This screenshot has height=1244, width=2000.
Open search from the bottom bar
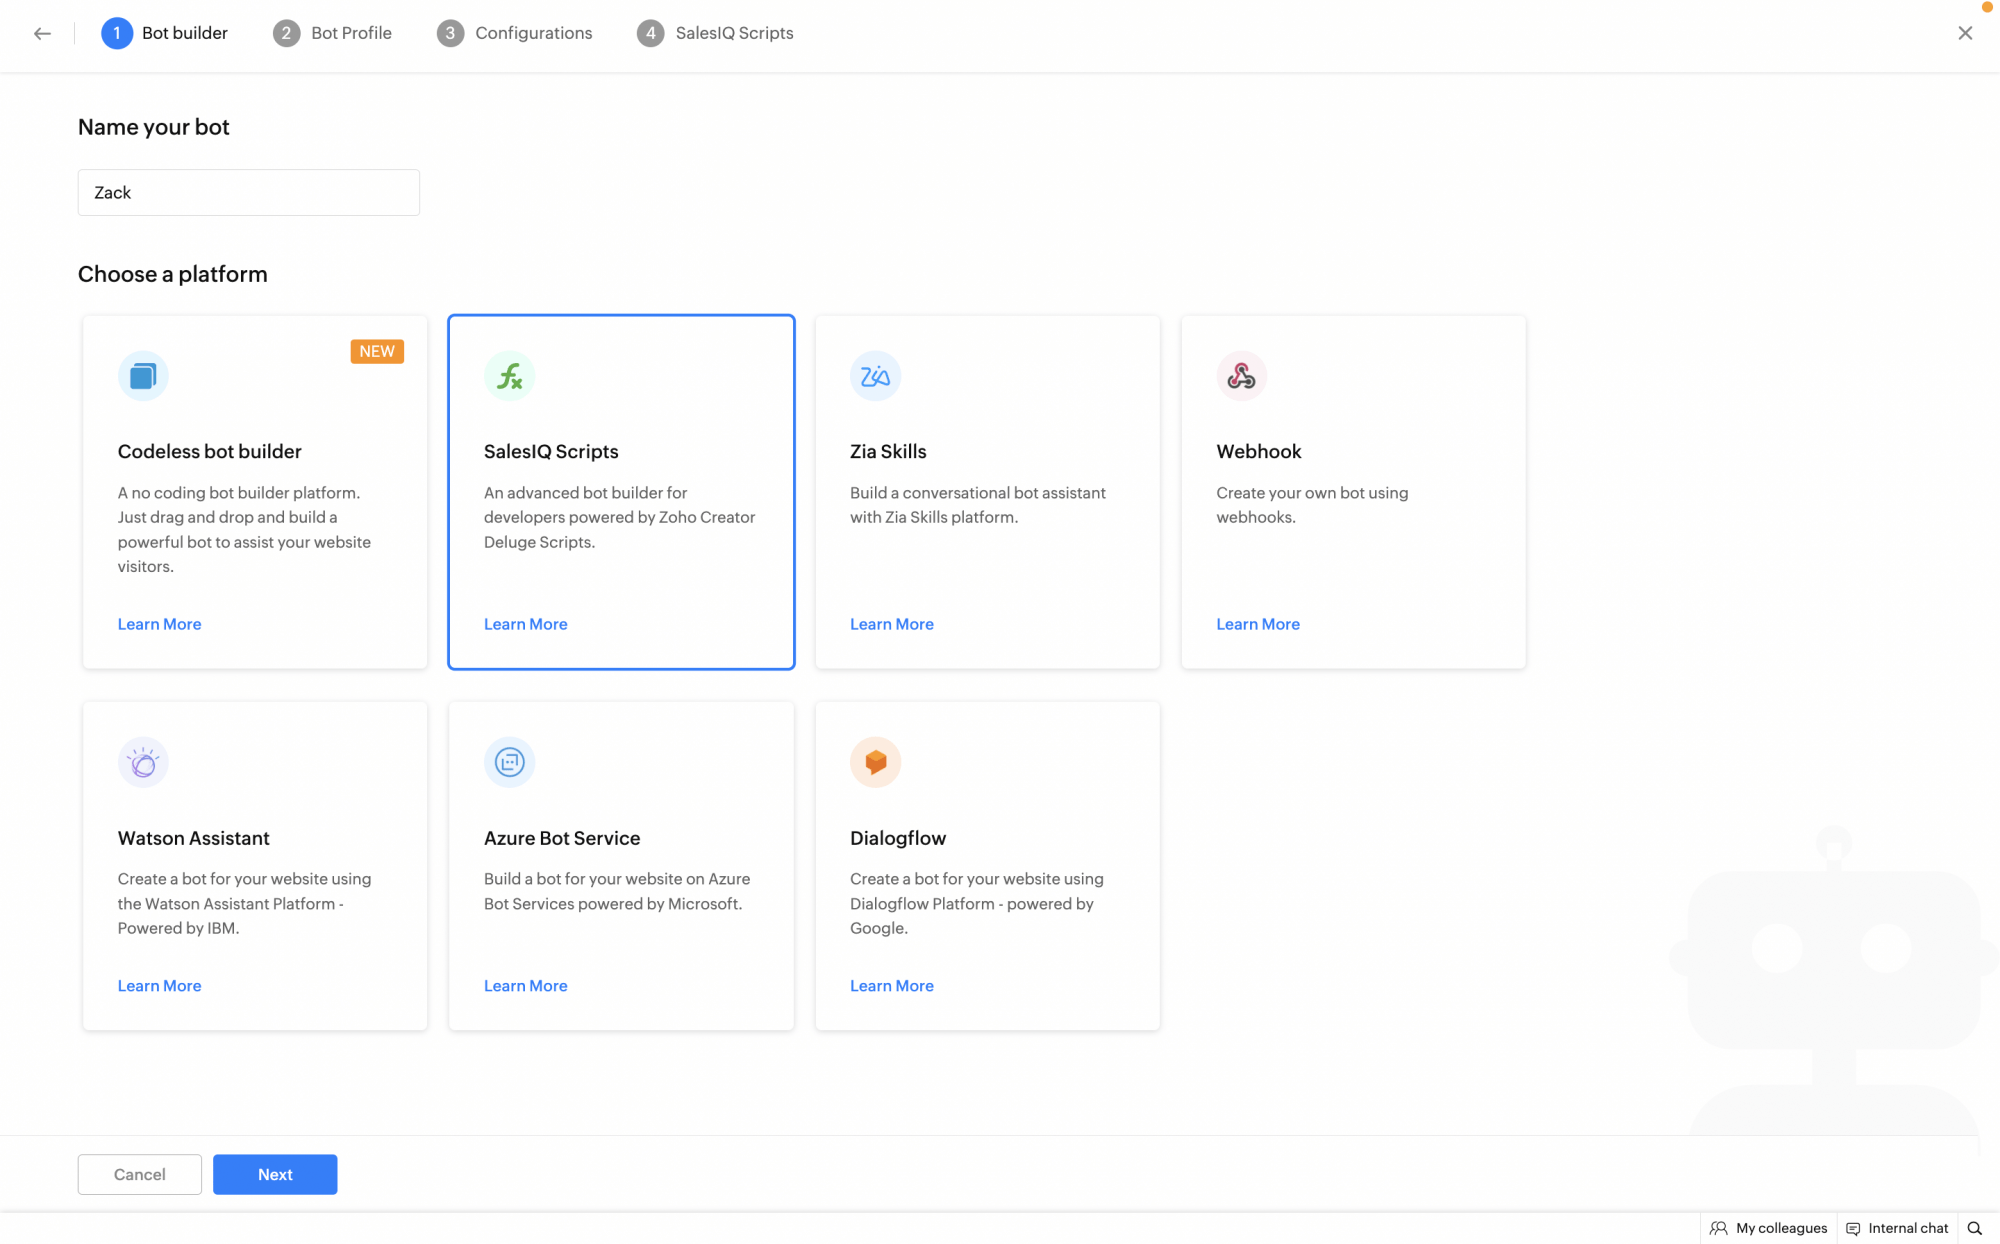(x=1975, y=1228)
